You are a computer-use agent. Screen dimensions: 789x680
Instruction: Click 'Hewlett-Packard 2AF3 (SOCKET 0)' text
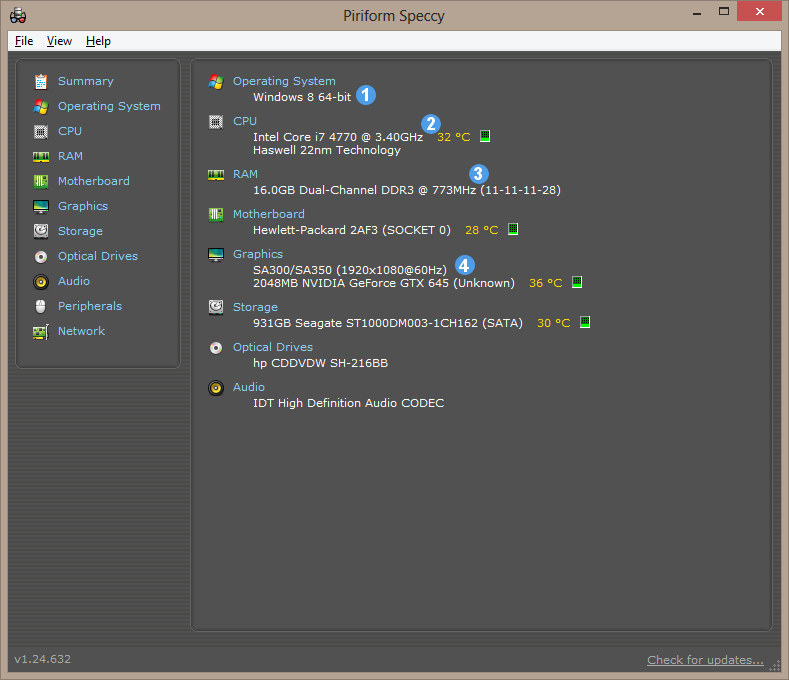pyautogui.click(x=352, y=231)
